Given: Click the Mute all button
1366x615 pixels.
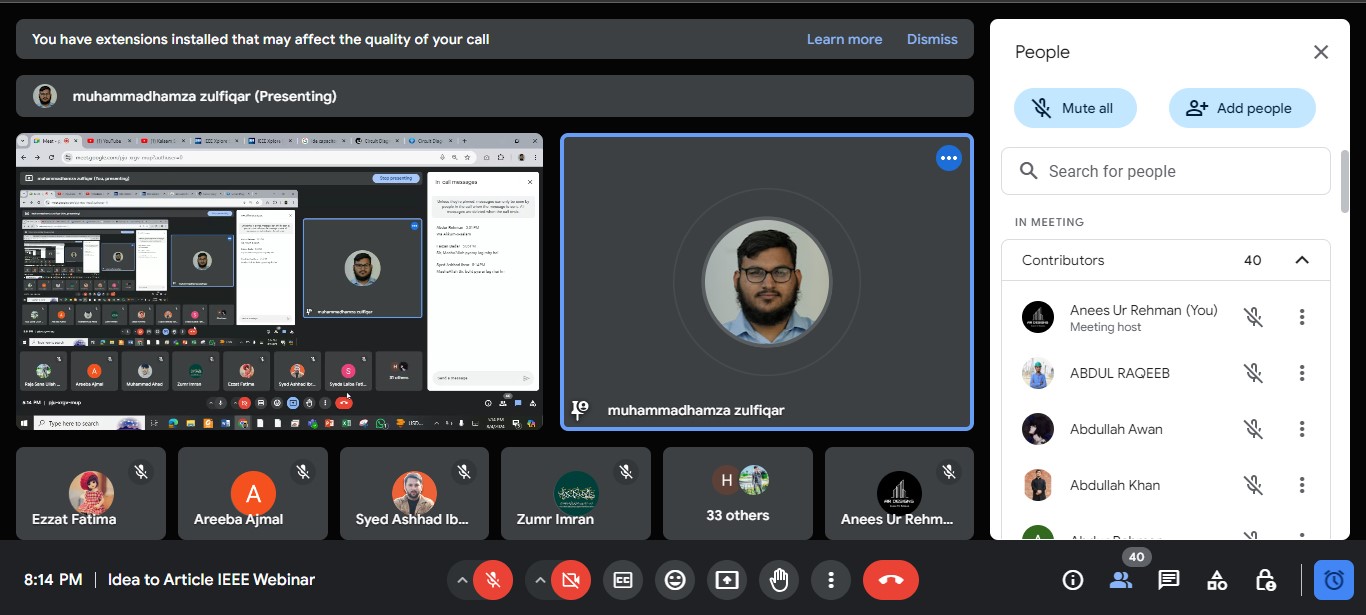Looking at the screenshot, I should pos(1075,108).
